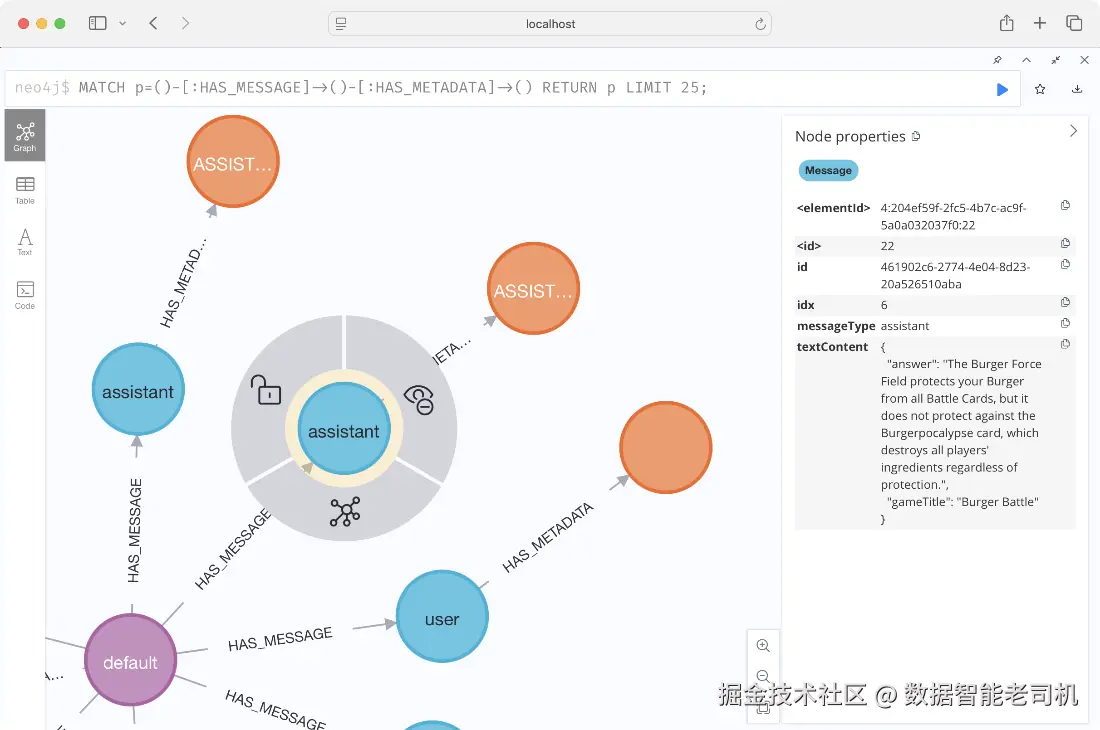Show browser tab overview
Viewport: 1100px width, 730px height.
coord(1074,23)
